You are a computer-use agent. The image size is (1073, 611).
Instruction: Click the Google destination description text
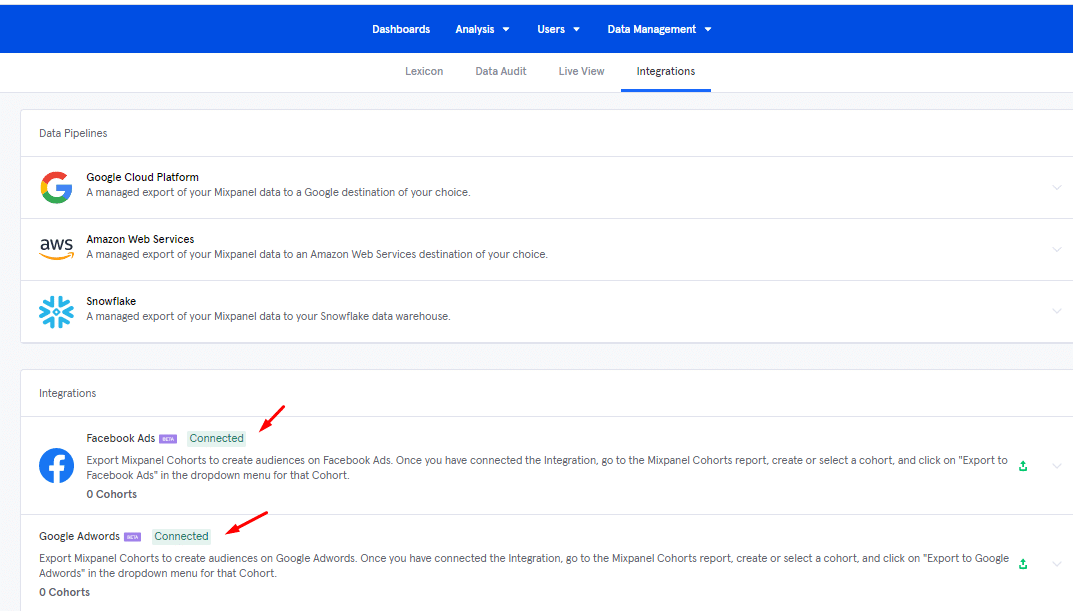279,192
